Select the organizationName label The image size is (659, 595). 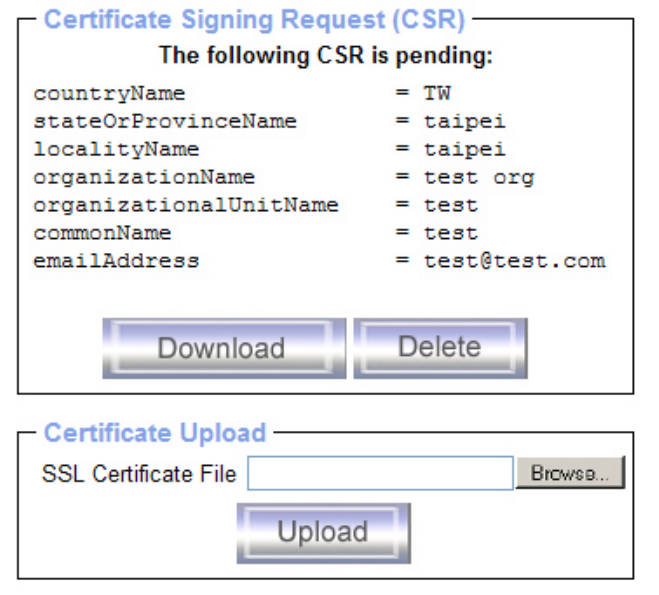(x=144, y=178)
